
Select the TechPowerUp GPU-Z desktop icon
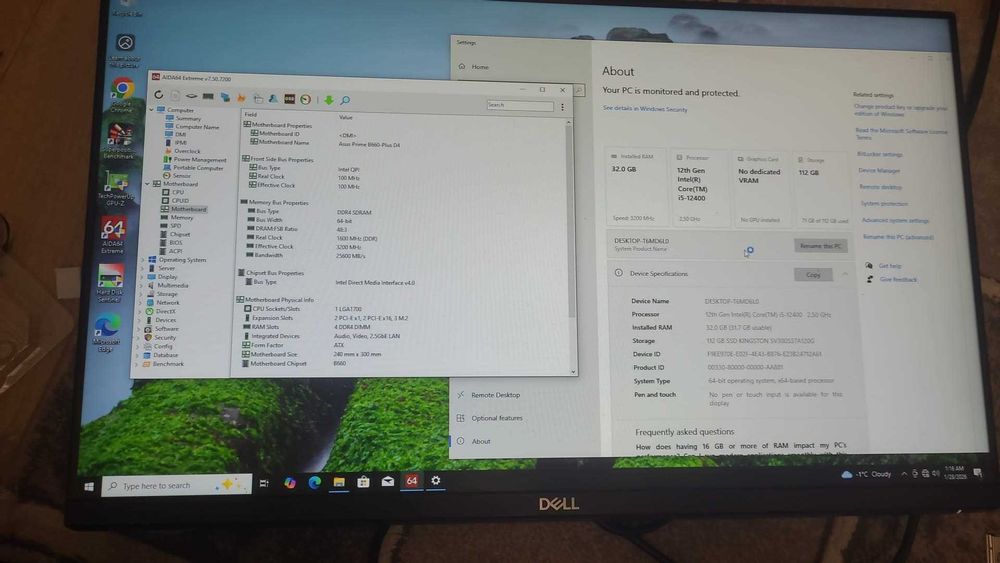(x=115, y=188)
